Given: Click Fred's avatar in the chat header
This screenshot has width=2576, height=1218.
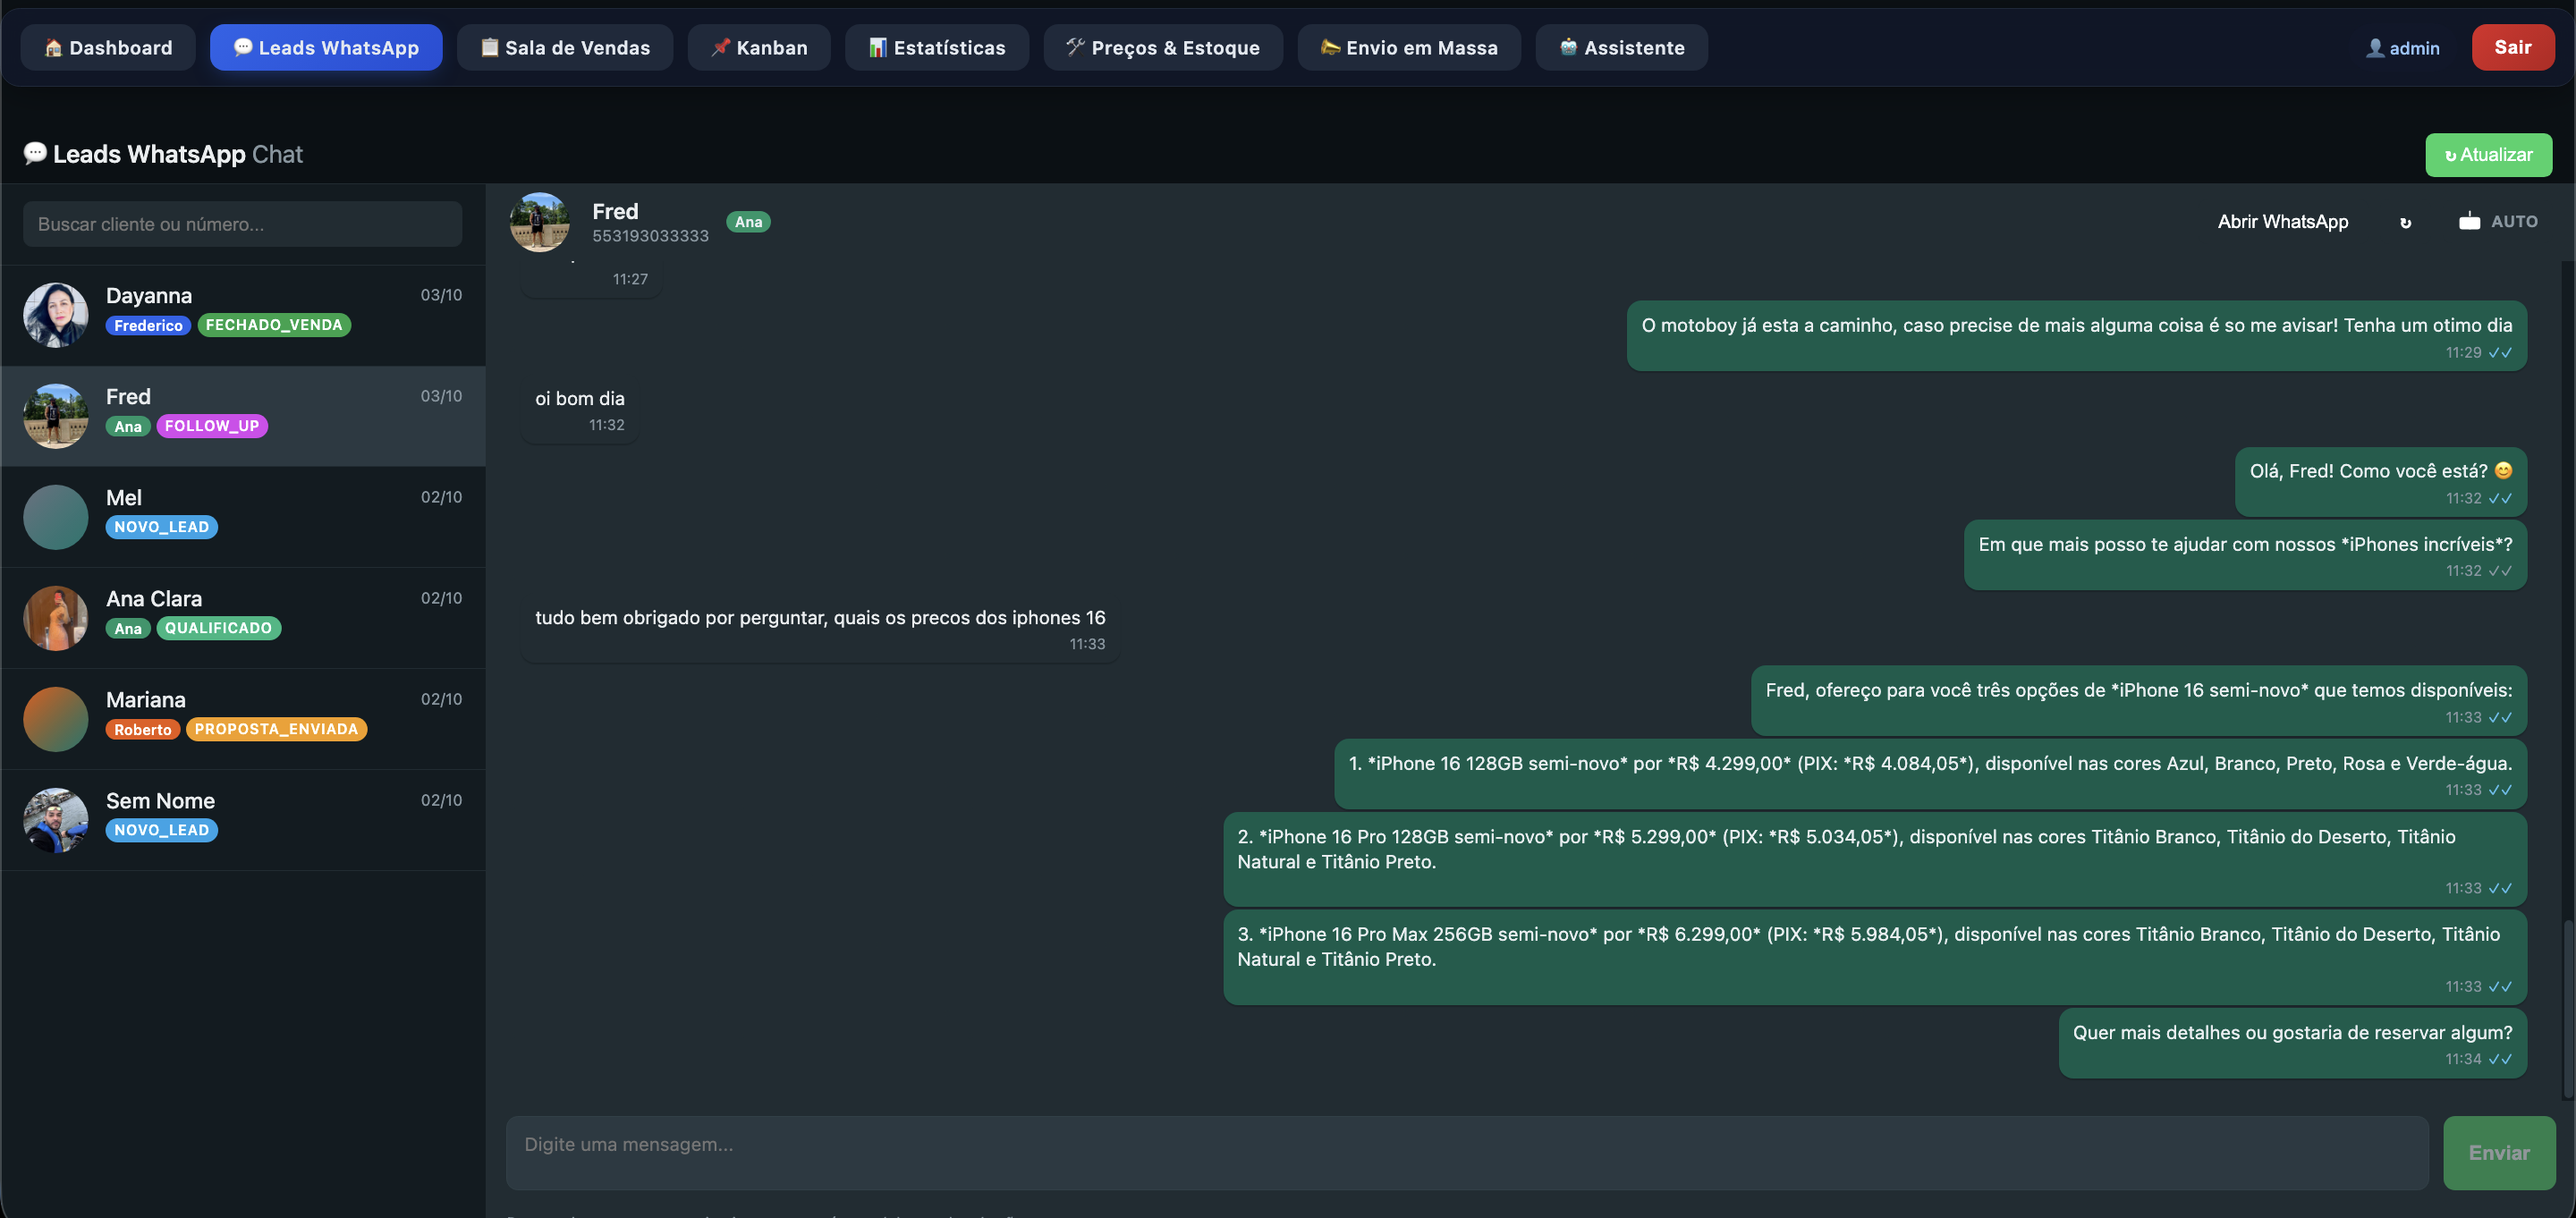Looking at the screenshot, I should [539, 222].
